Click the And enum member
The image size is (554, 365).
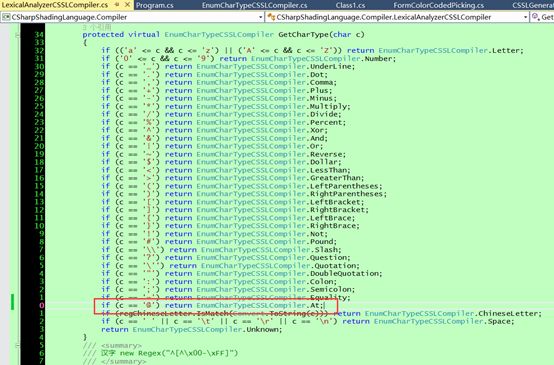[317, 138]
